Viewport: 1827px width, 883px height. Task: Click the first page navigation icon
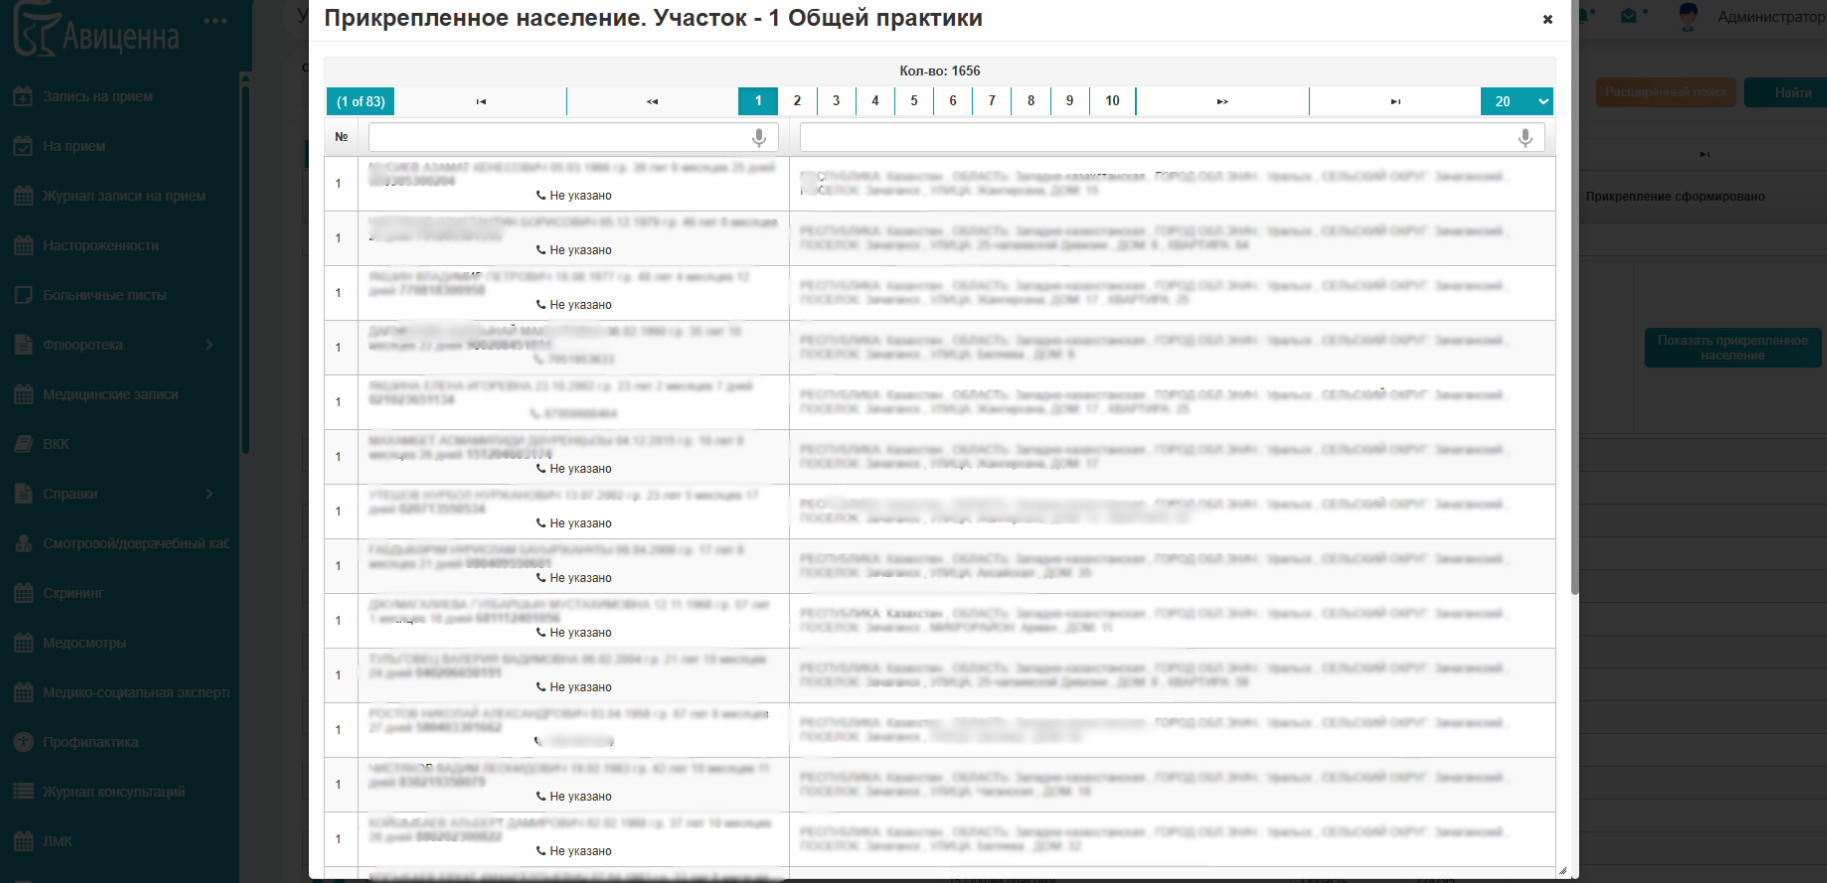(481, 101)
